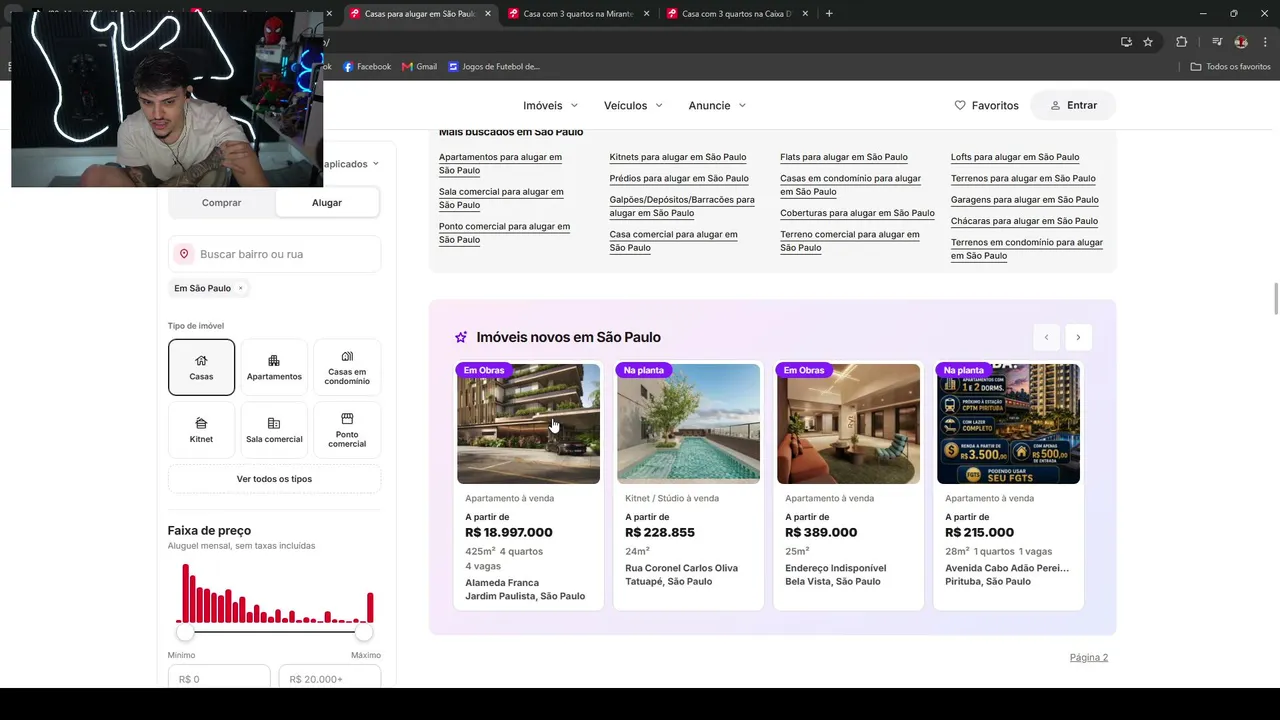Go to previous slide in new properties carousel

pos(1046,337)
